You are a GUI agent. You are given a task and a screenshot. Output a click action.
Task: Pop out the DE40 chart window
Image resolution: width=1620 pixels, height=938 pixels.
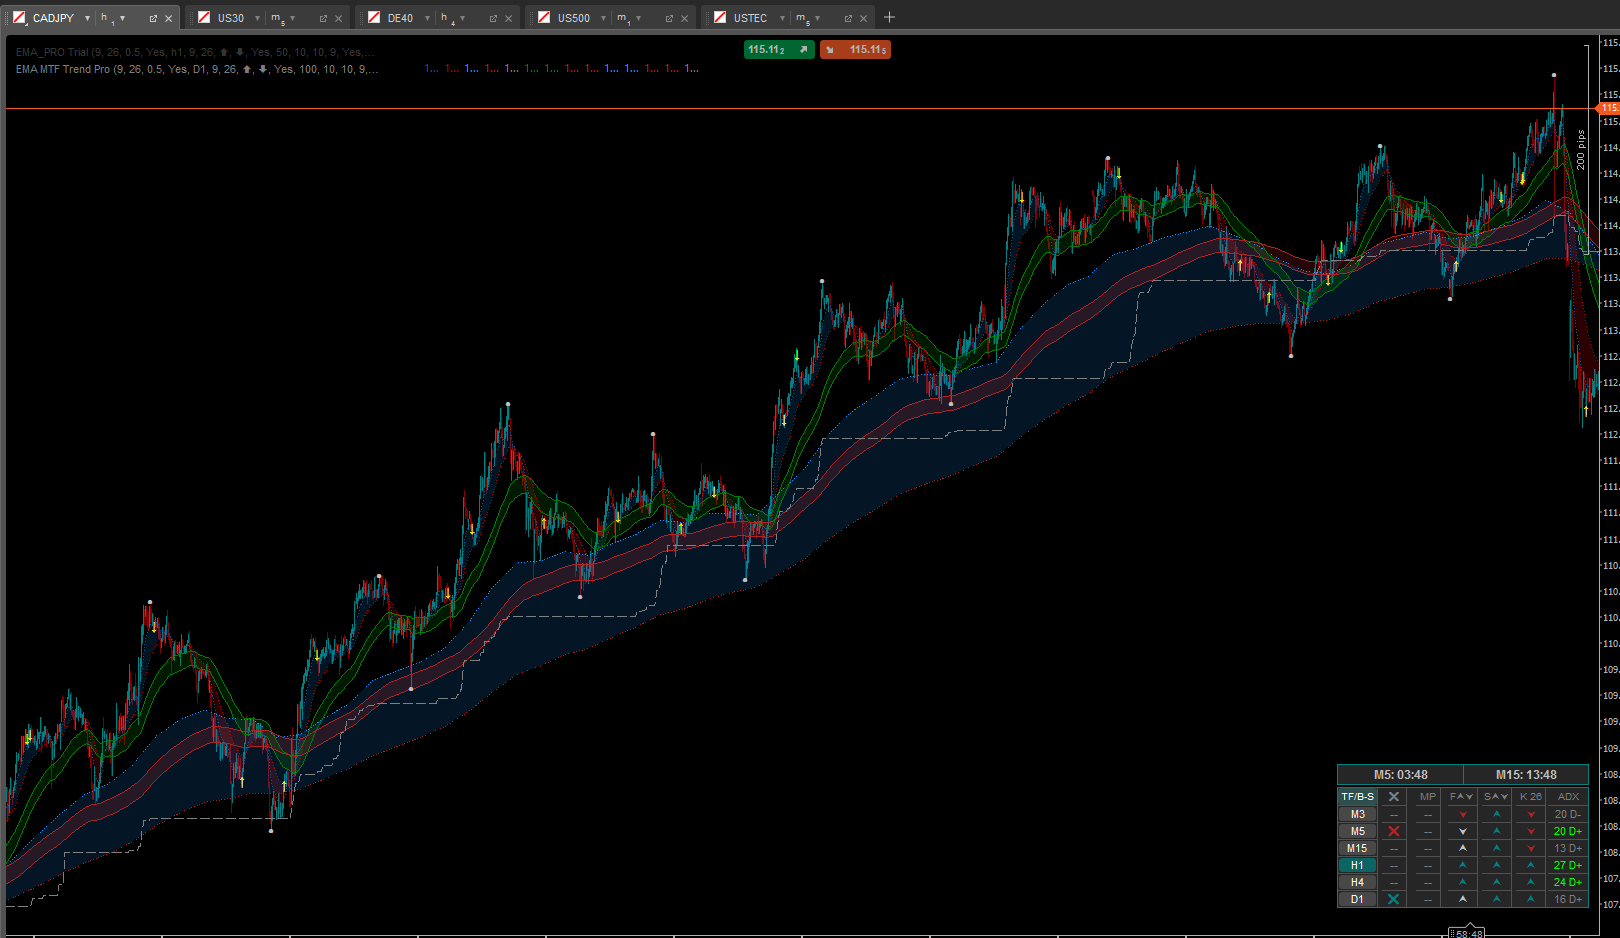point(493,19)
